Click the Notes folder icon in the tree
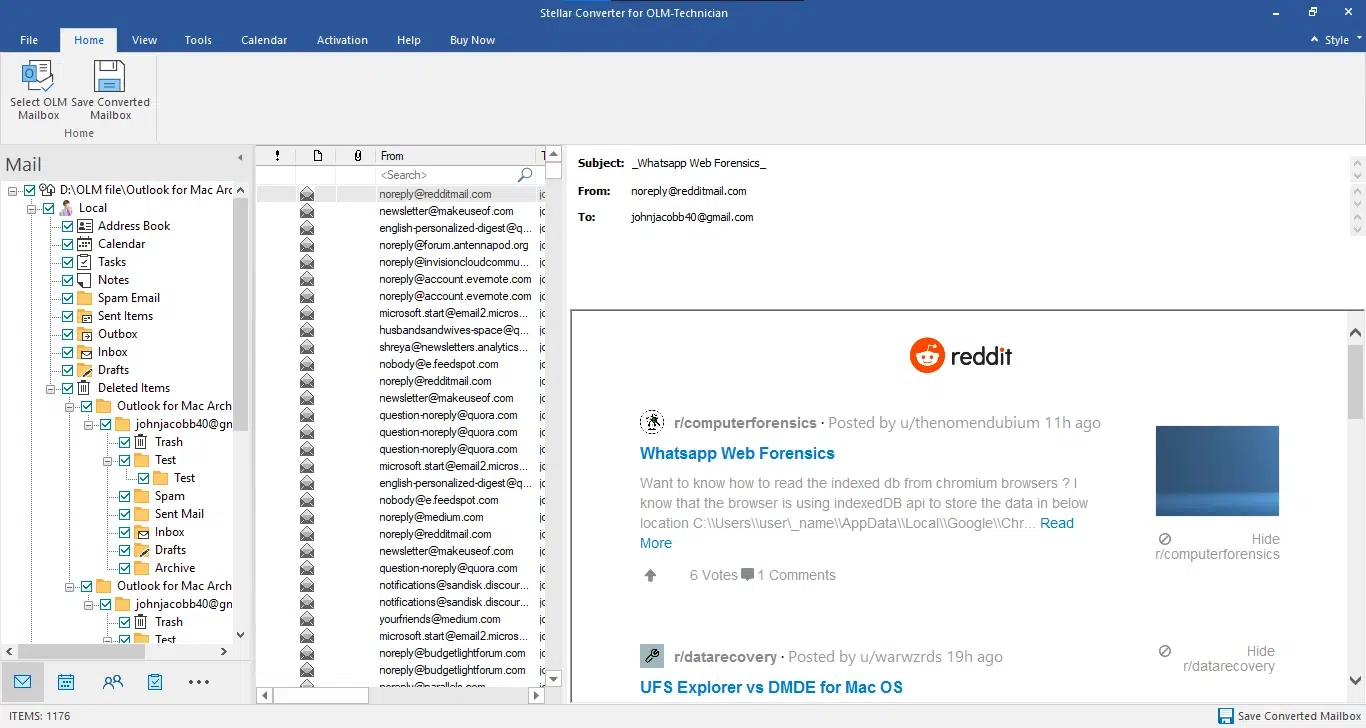Viewport: 1366px width, 728px height. (85, 280)
